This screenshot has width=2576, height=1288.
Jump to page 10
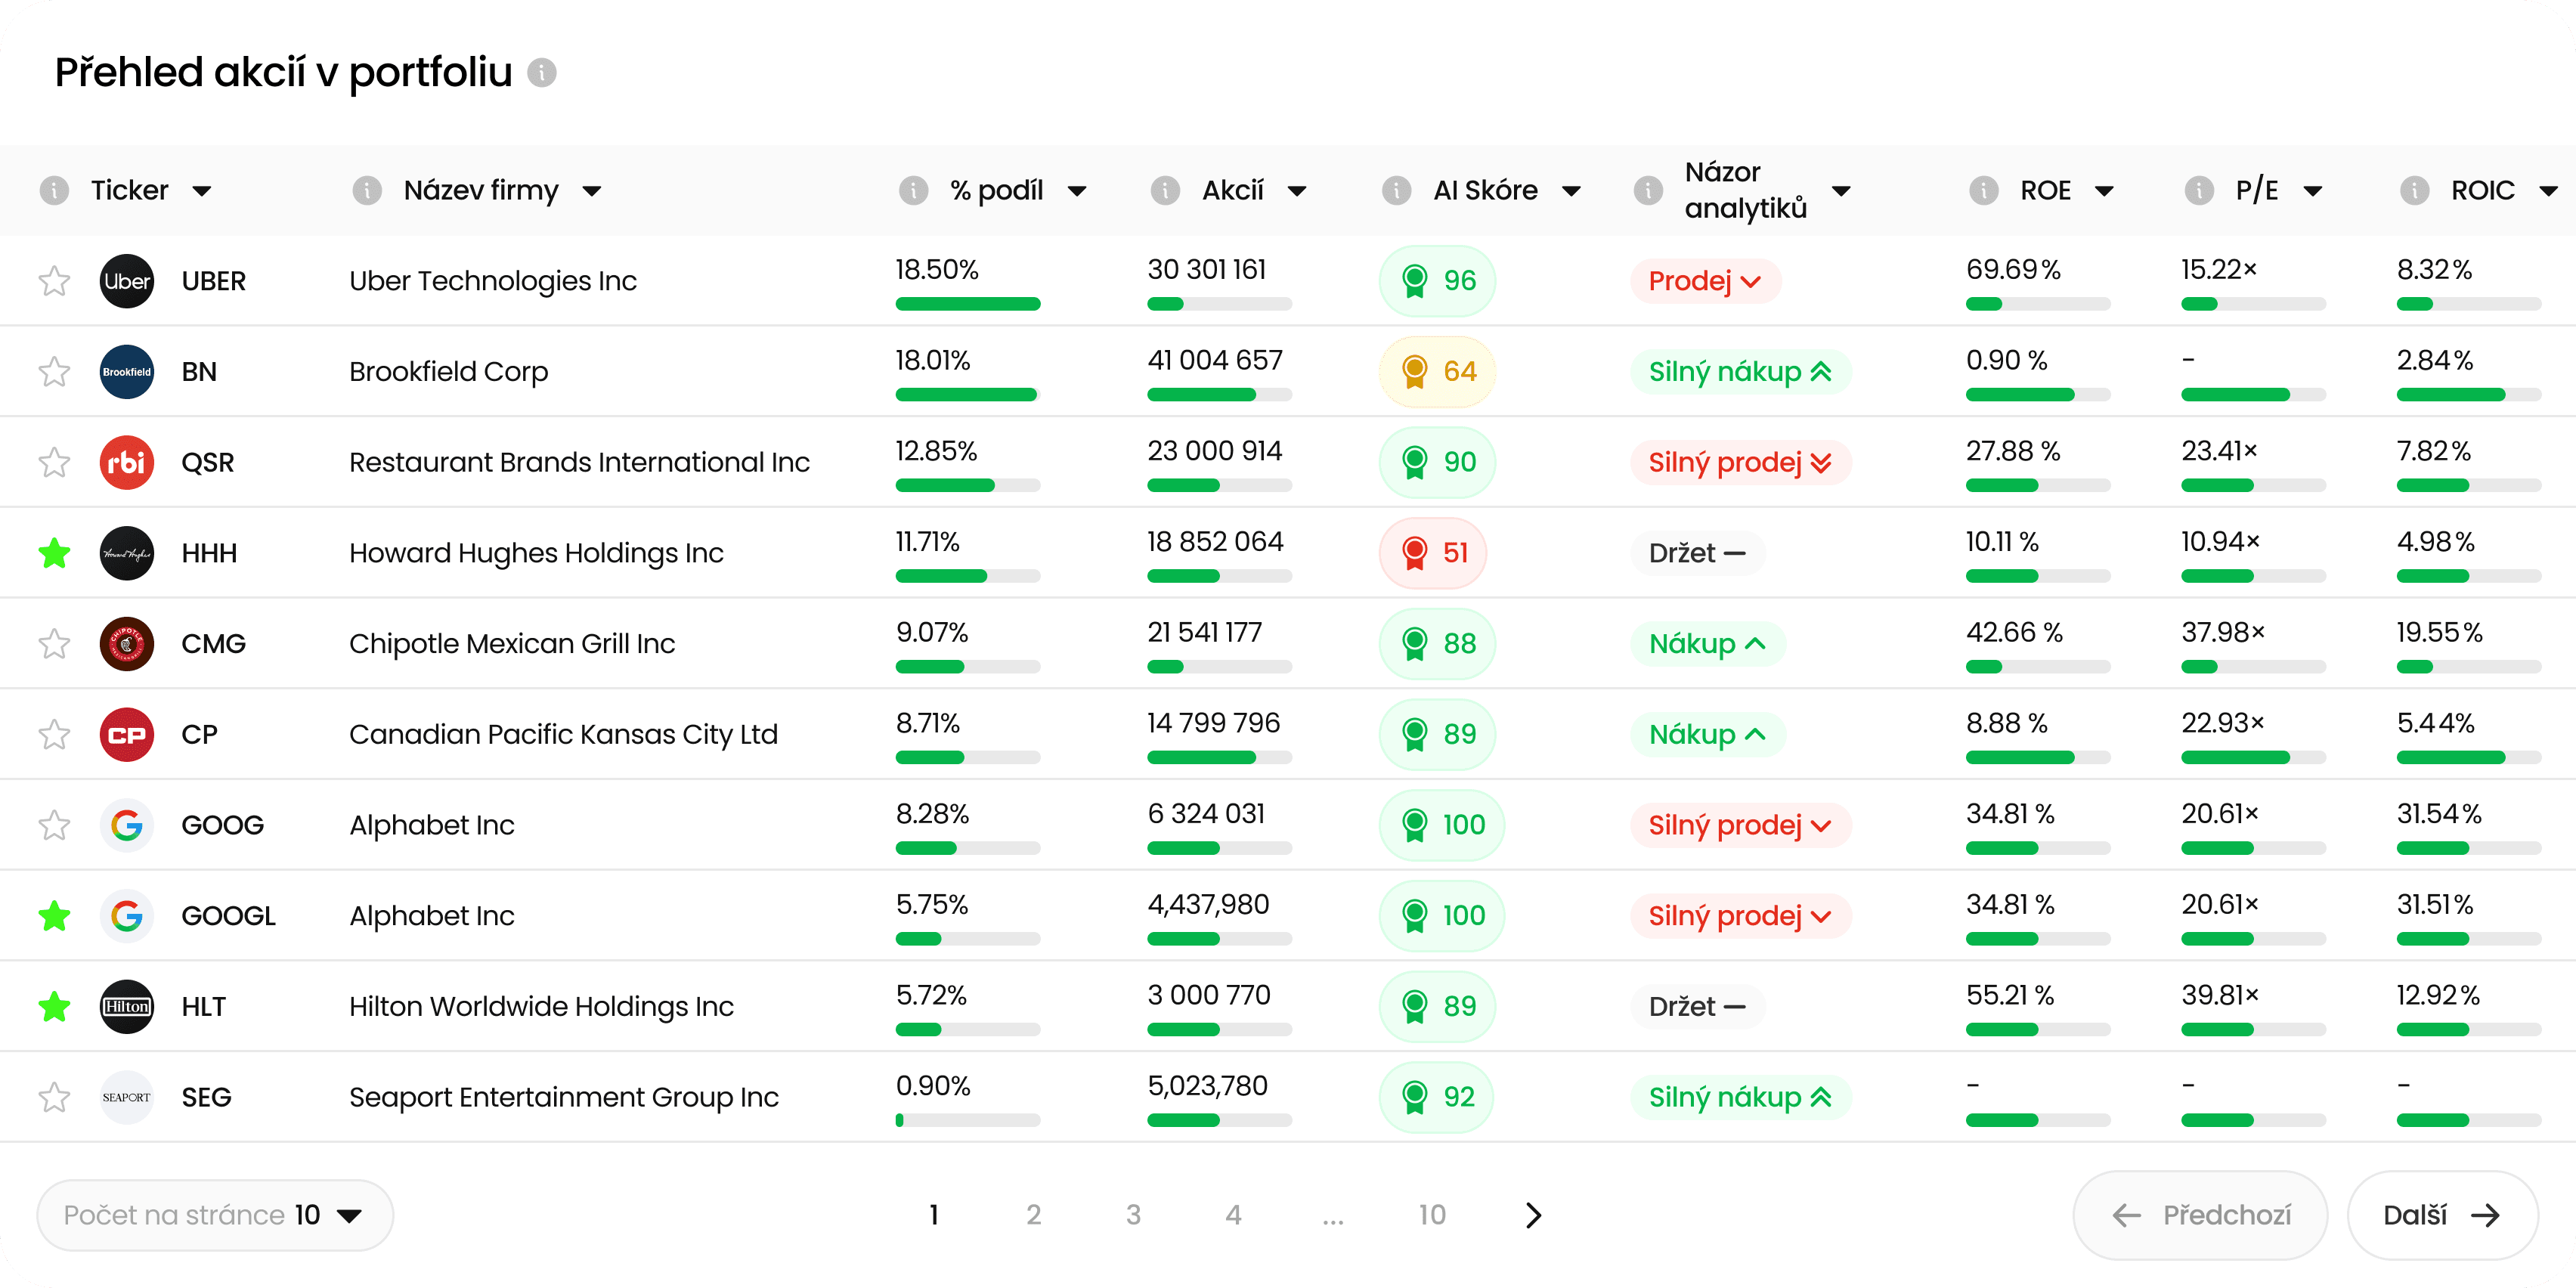pyautogui.click(x=1432, y=1215)
